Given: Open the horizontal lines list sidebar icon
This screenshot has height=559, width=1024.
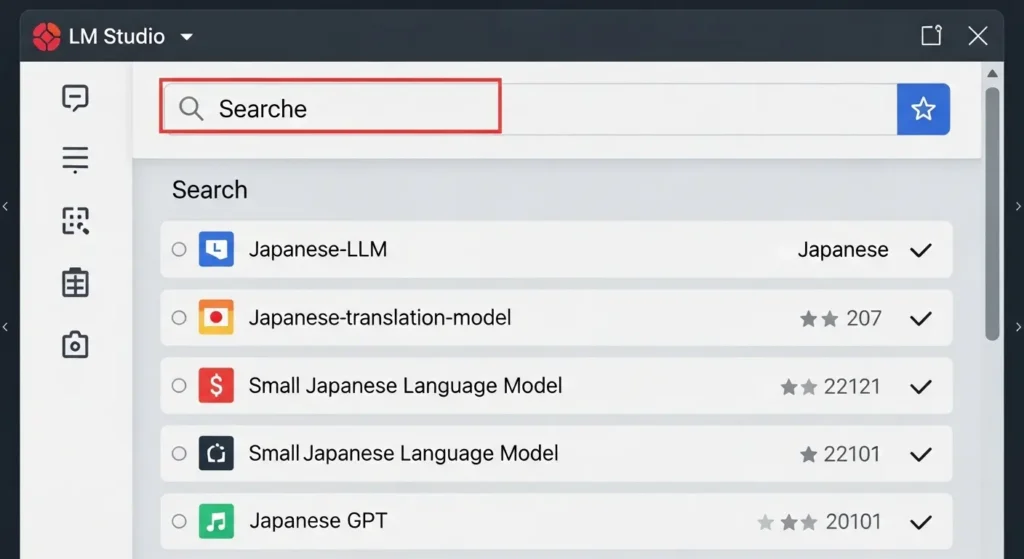Looking at the screenshot, I should click(75, 159).
